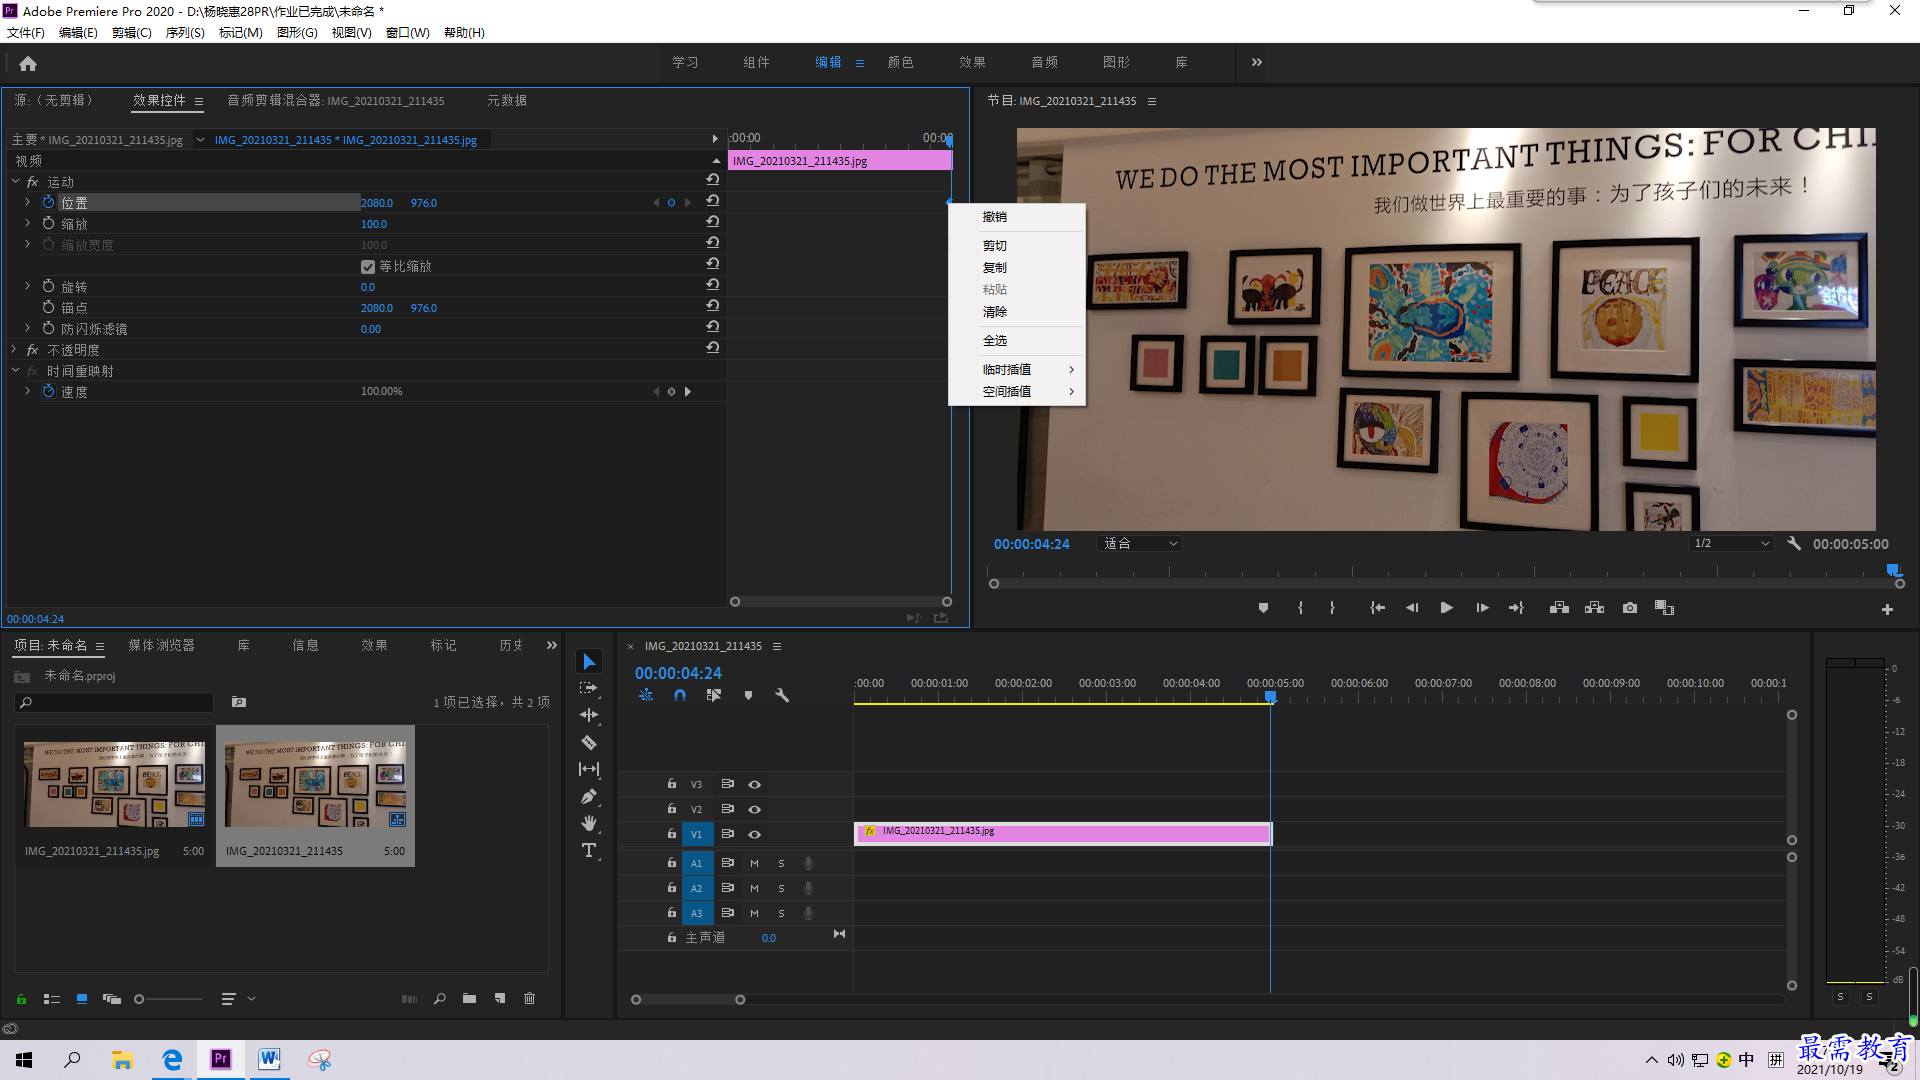Image resolution: width=1920 pixels, height=1080 pixels.
Task: Click New Item icon in project panel
Action: (500, 998)
